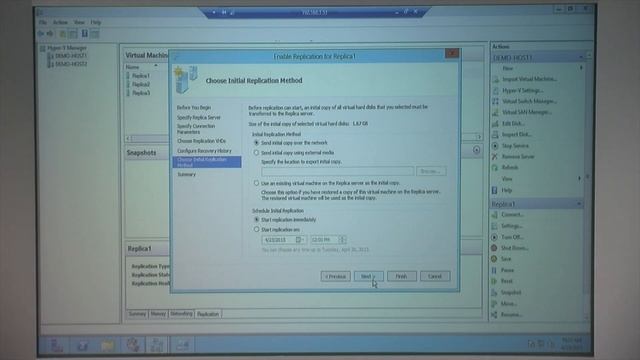Screen dimensions: 640x360
Task: Switch to the Networking tab
Action: click(181, 314)
